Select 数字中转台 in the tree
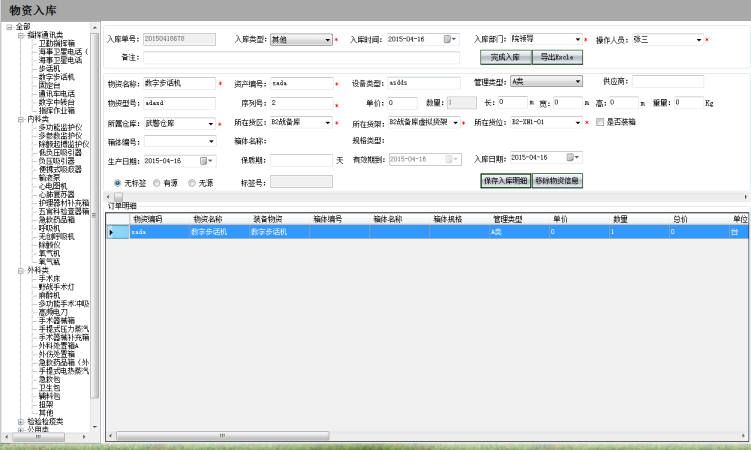The height and width of the screenshot is (450, 751). click(x=57, y=102)
